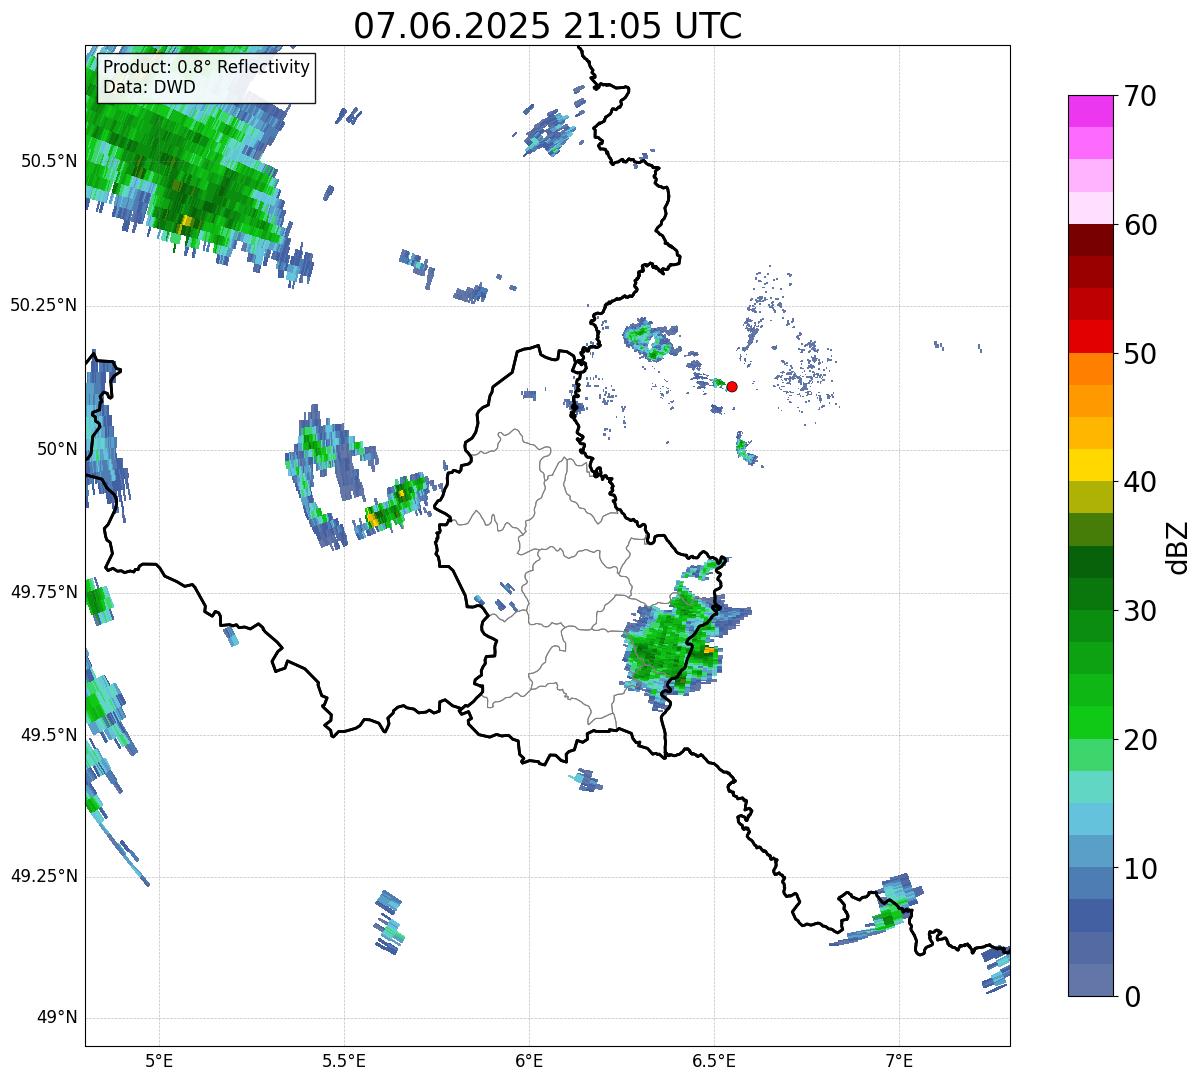This screenshot has width=1202, height=1081.
Task: Click the colorbar 'dBZ' unit label
Action: coord(1178,547)
